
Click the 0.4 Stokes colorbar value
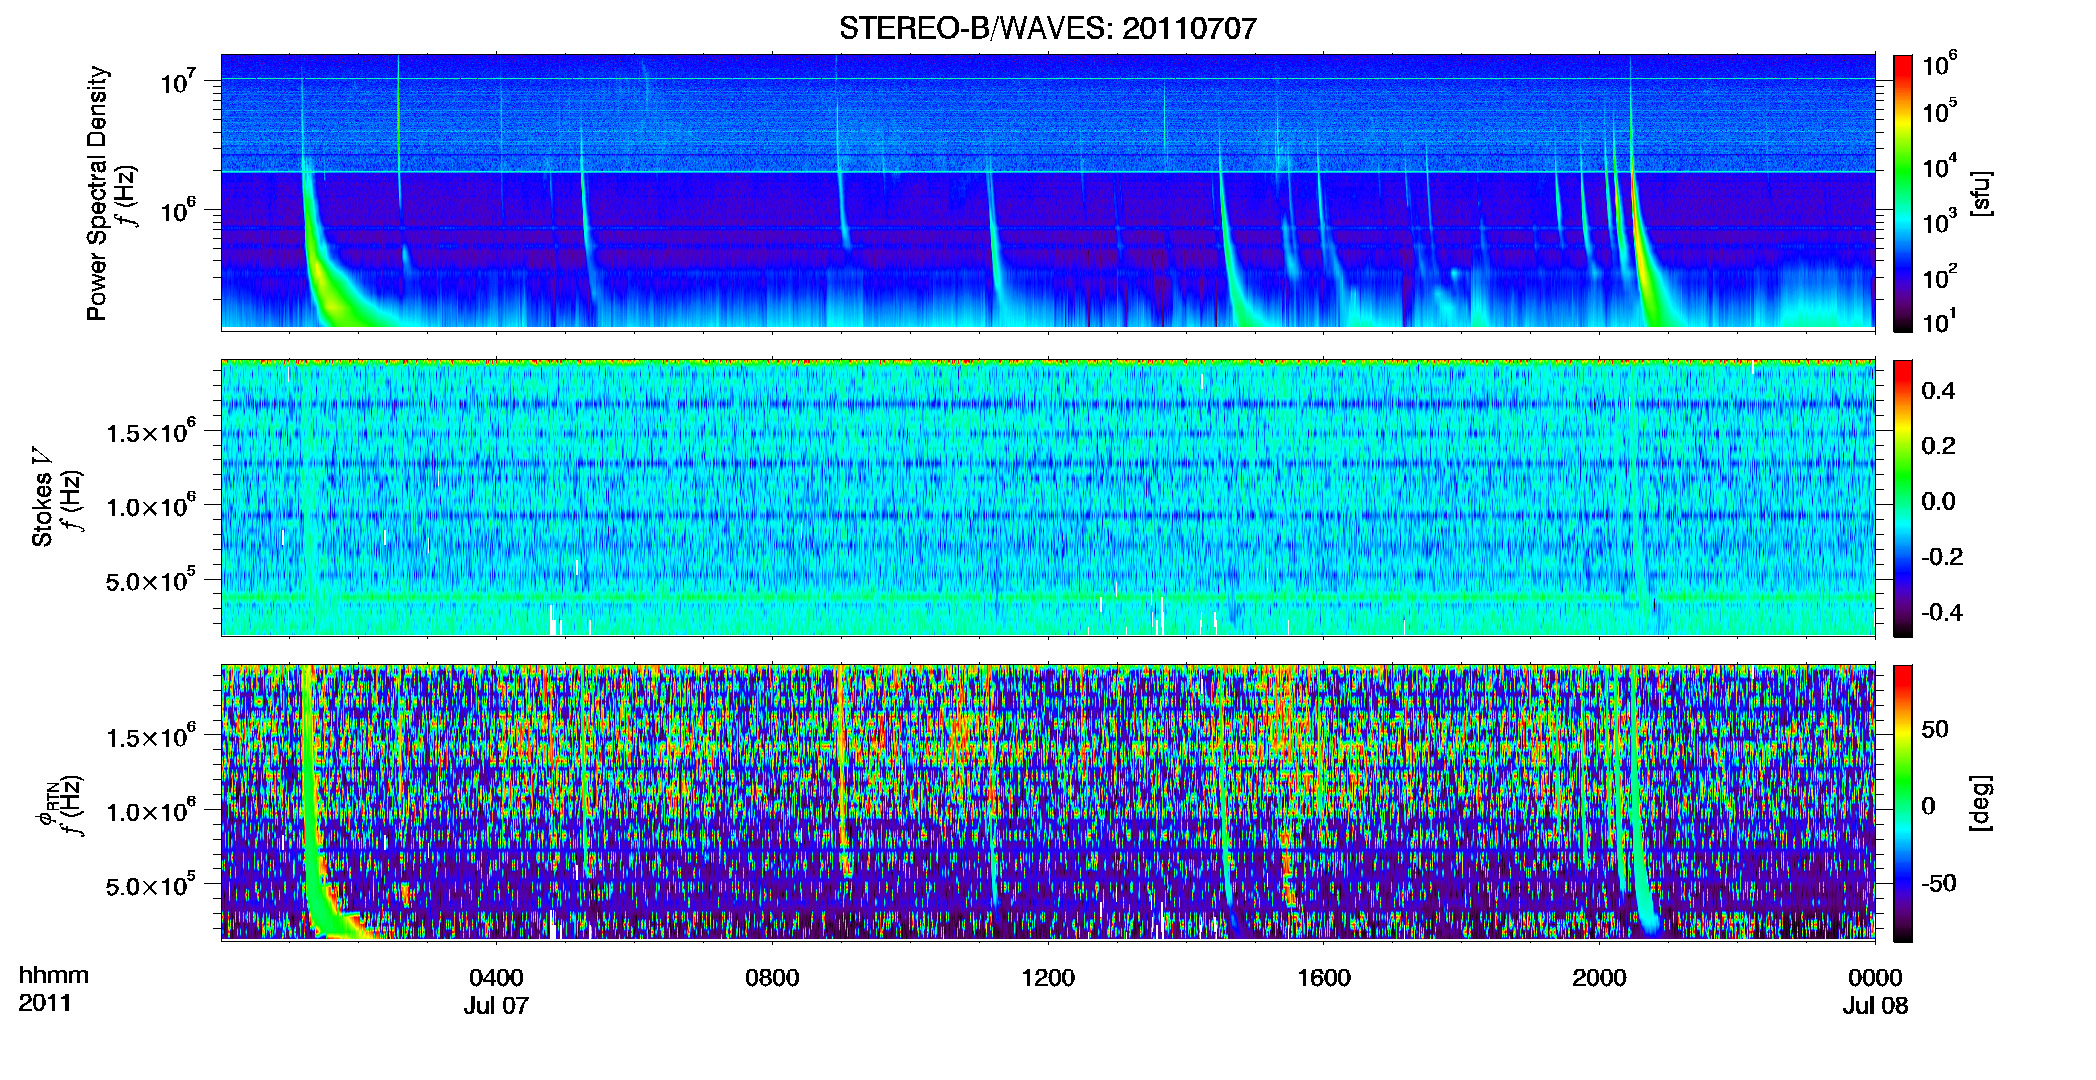(x=1938, y=391)
